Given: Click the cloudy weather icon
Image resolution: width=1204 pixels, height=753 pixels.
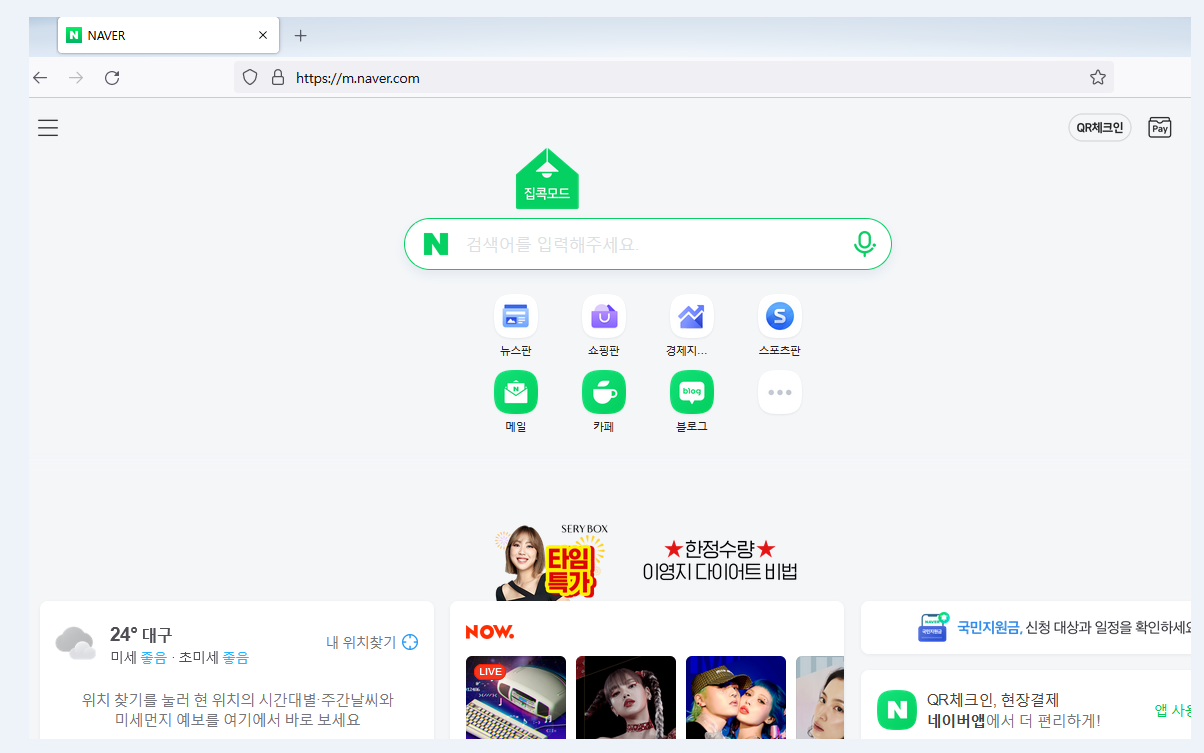Looking at the screenshot, I should pos(76,642).
